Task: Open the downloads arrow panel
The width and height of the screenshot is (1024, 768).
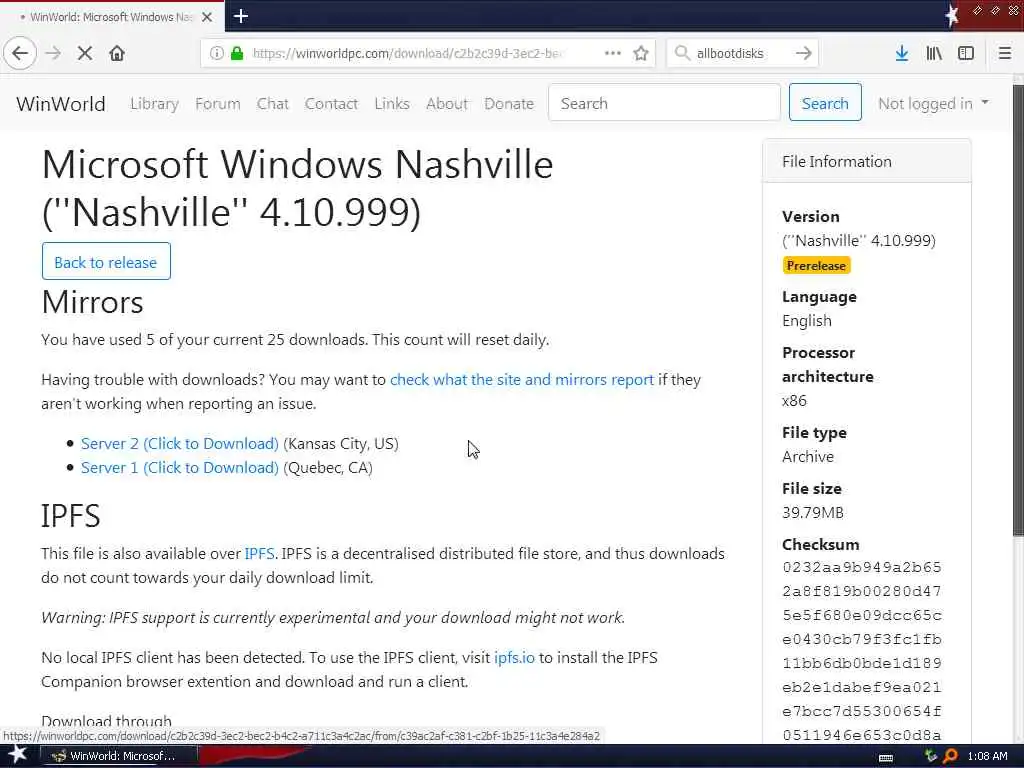Action: [x=902, y=53]
